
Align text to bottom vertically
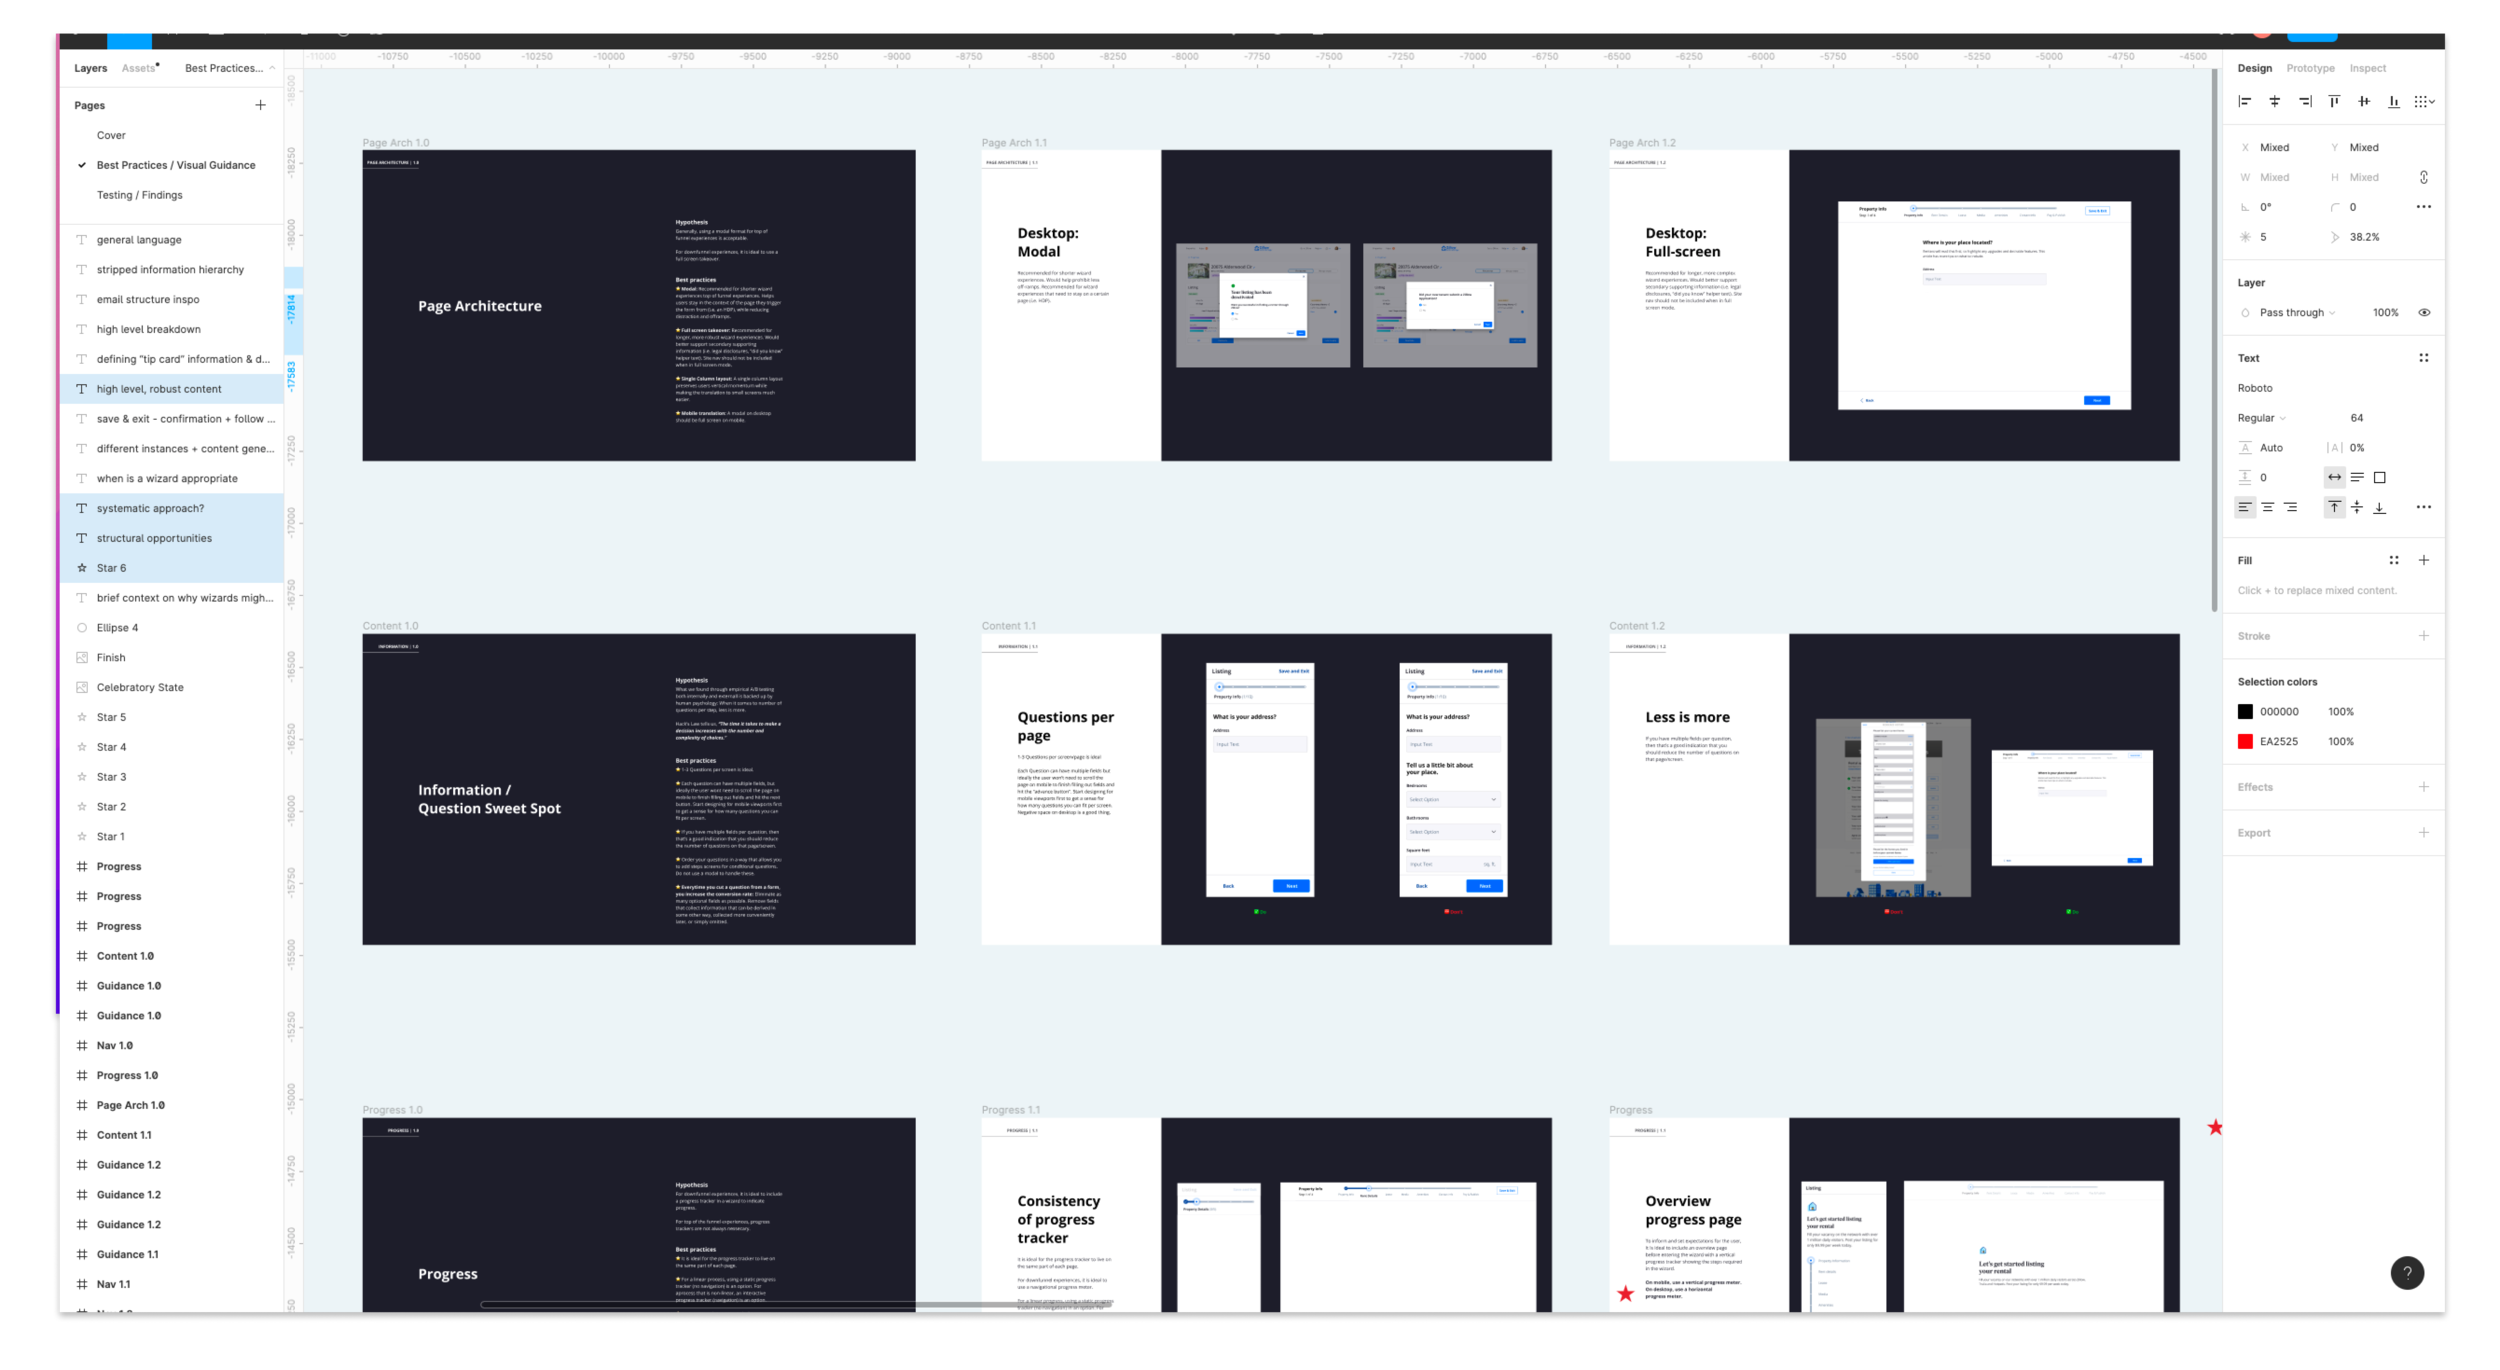pos(2380,508)
